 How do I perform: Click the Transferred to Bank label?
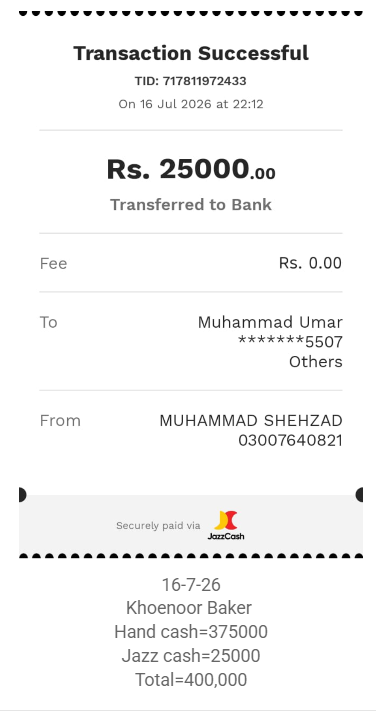click(191, 205)
